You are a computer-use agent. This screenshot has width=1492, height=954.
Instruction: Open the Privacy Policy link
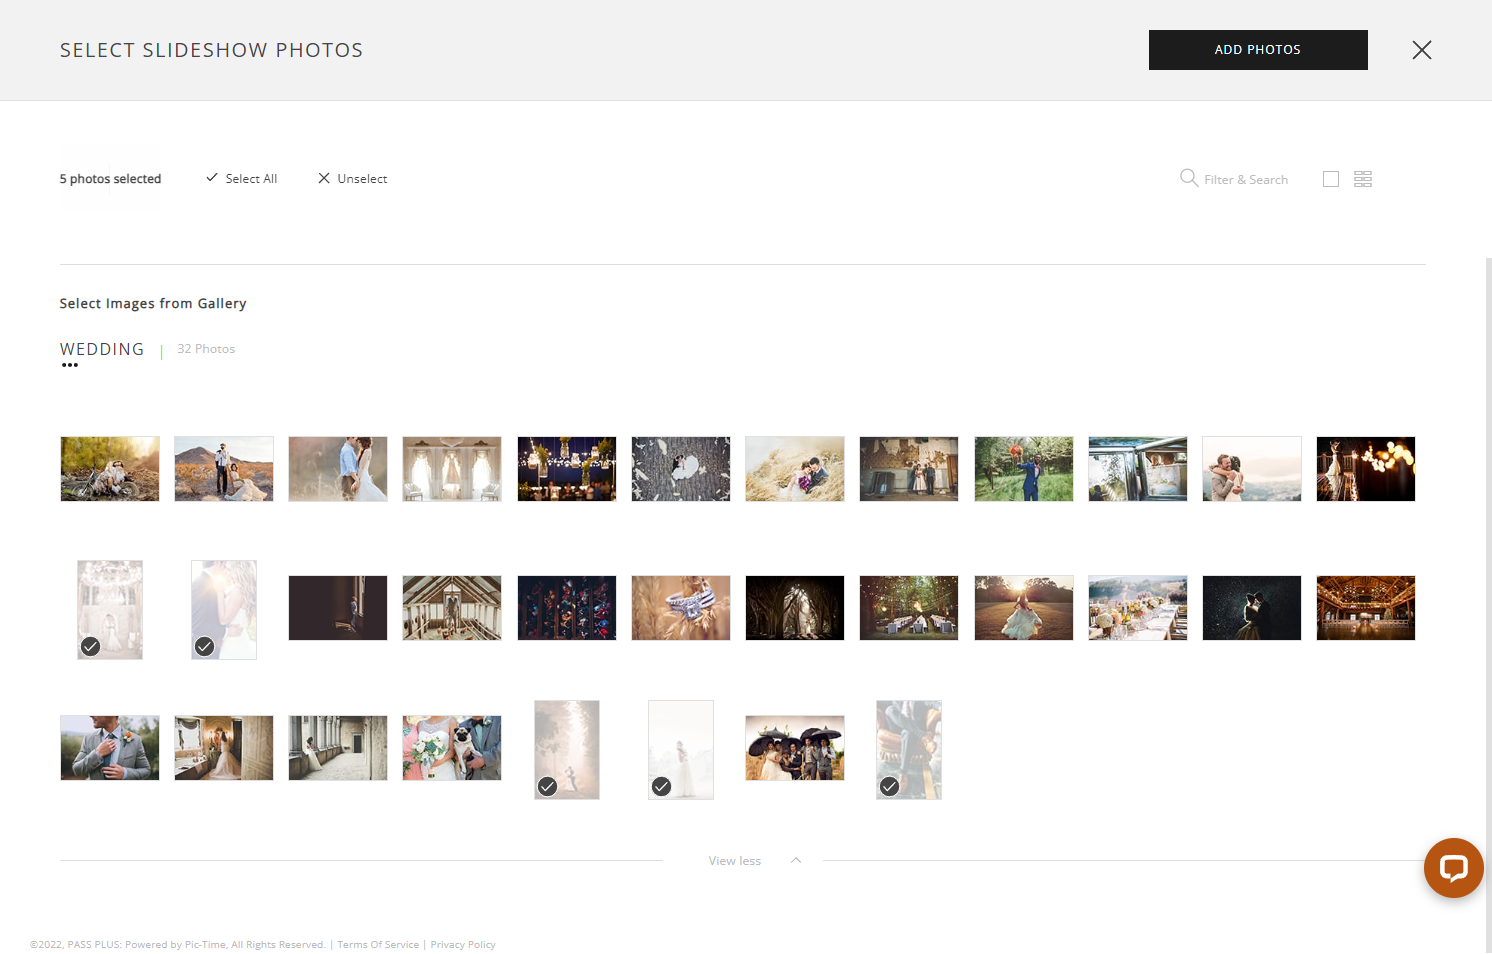(x=463, y=944)
